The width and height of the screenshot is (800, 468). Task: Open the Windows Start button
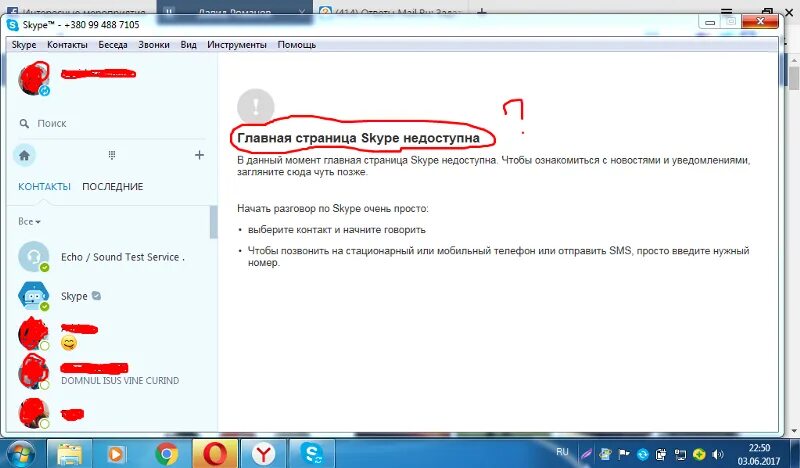coord(20,454)
